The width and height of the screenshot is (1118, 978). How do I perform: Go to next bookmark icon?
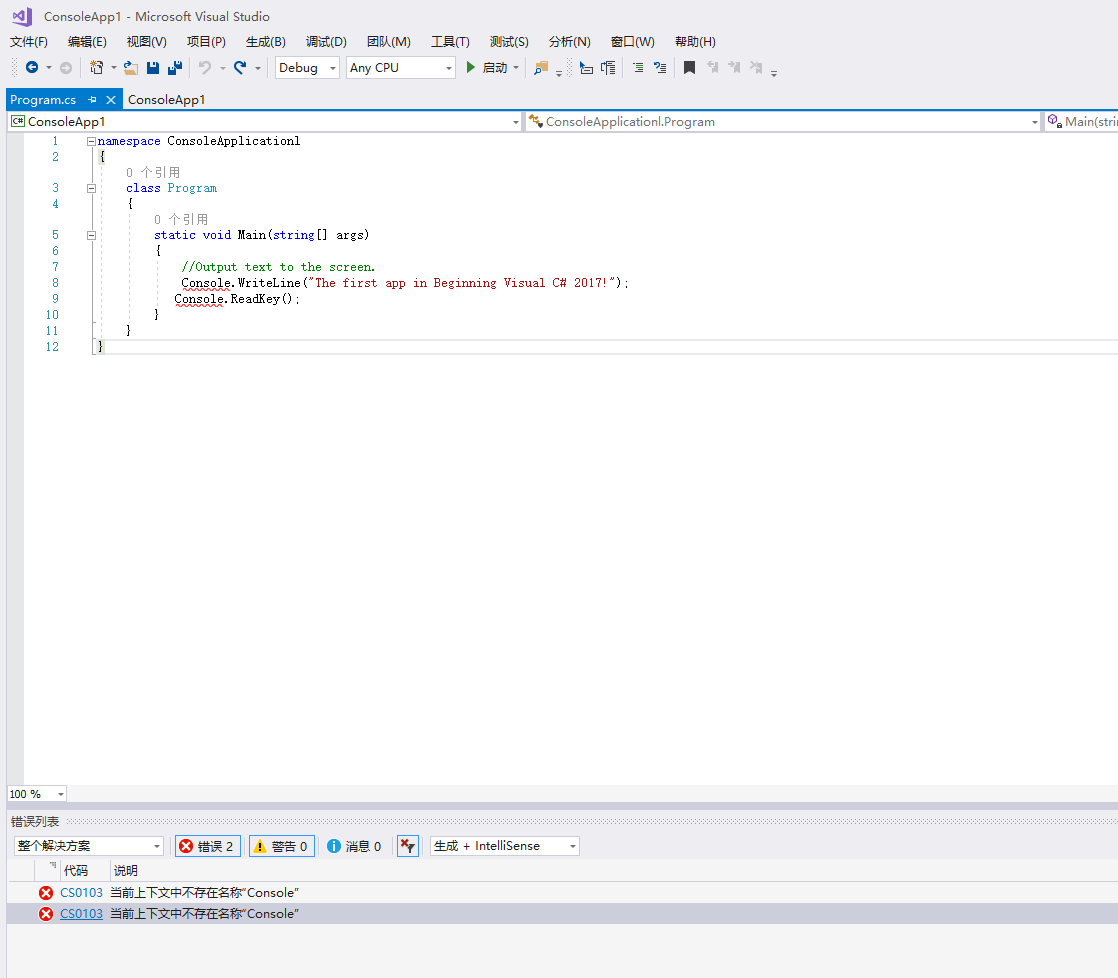coord(734,68)
